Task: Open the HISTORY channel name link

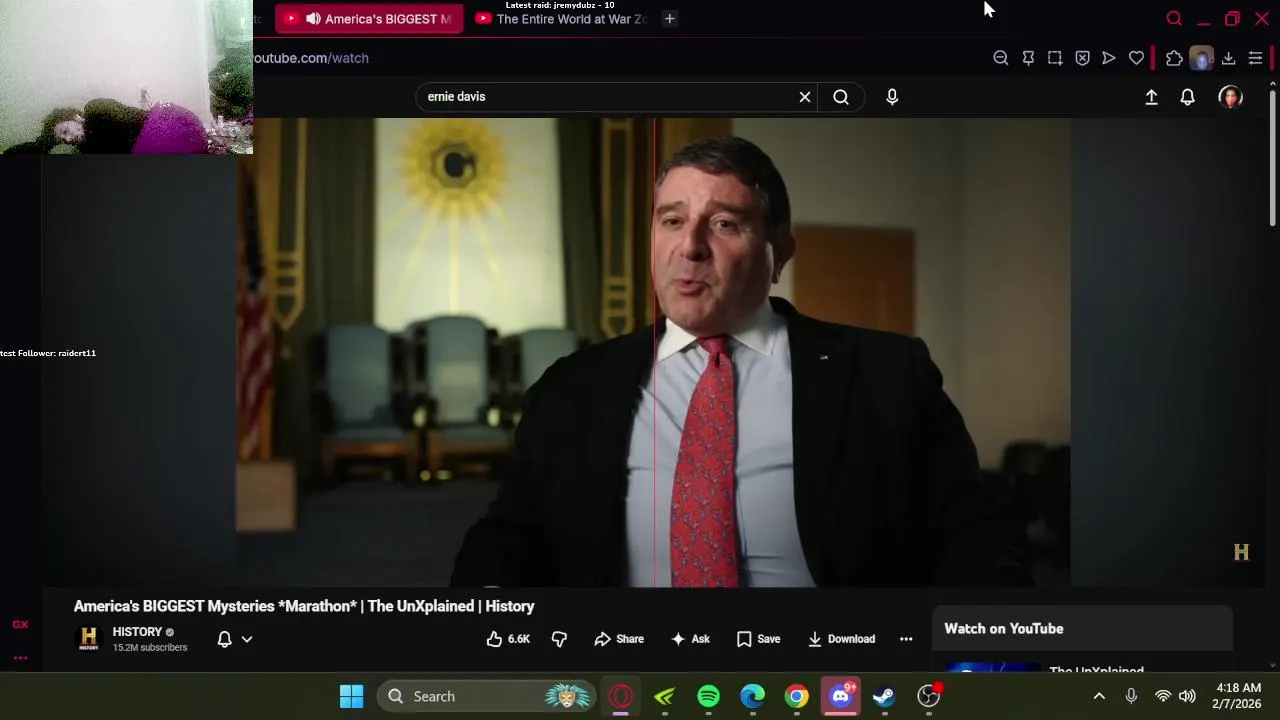Action: click(137, 632)
